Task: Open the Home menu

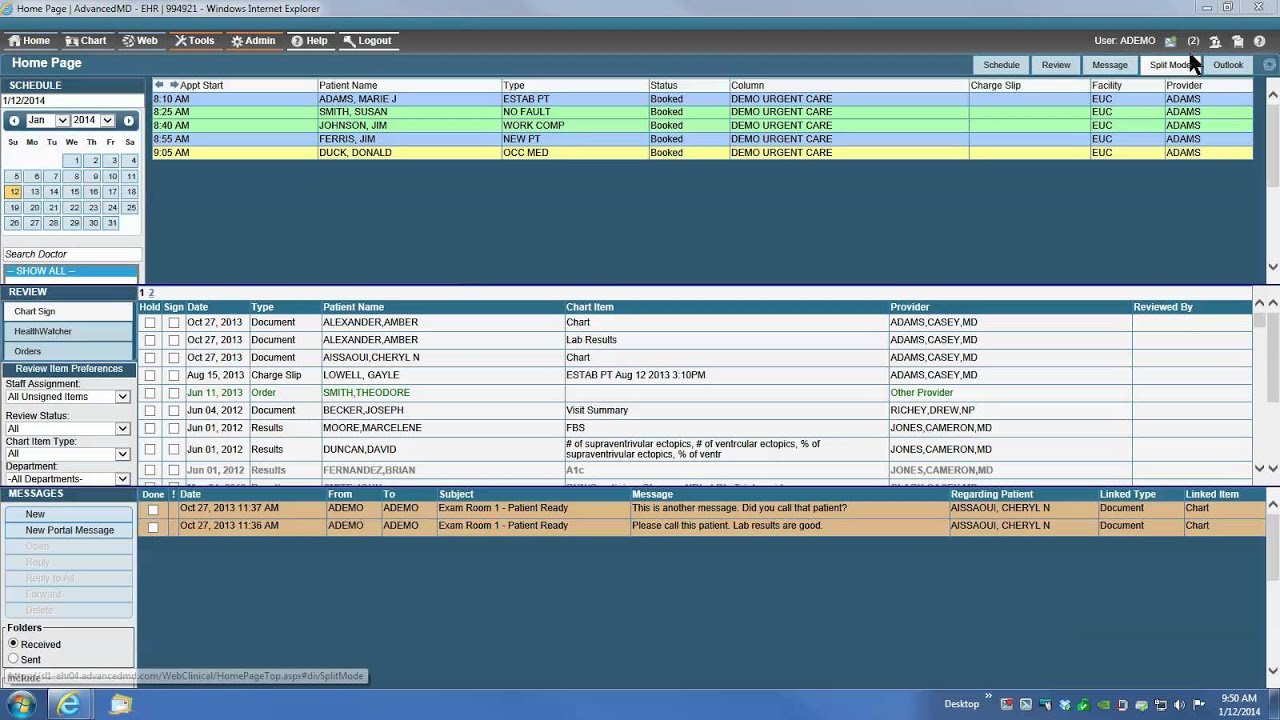Action: (x=29, y=41)
